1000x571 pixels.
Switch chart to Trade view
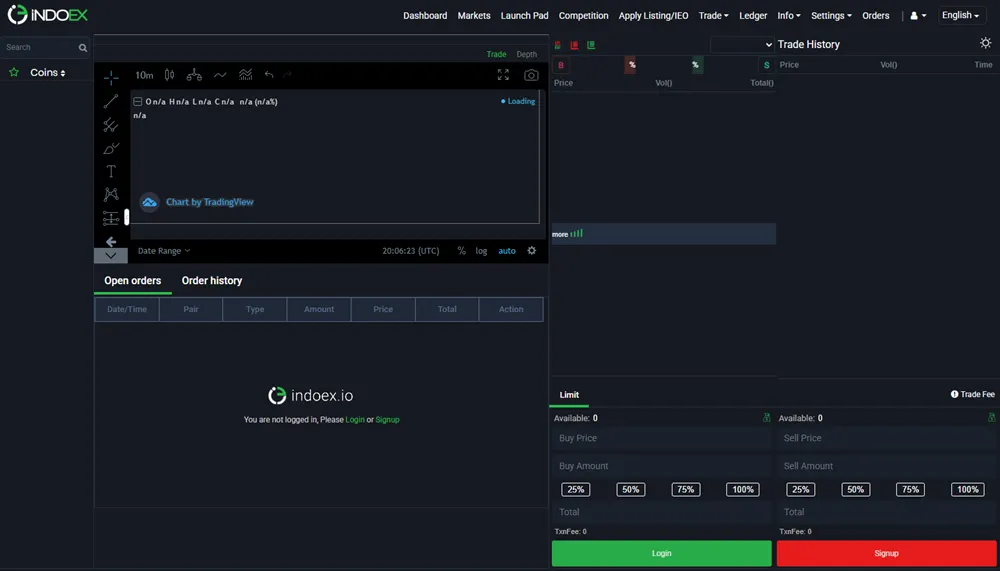point(496,54)
